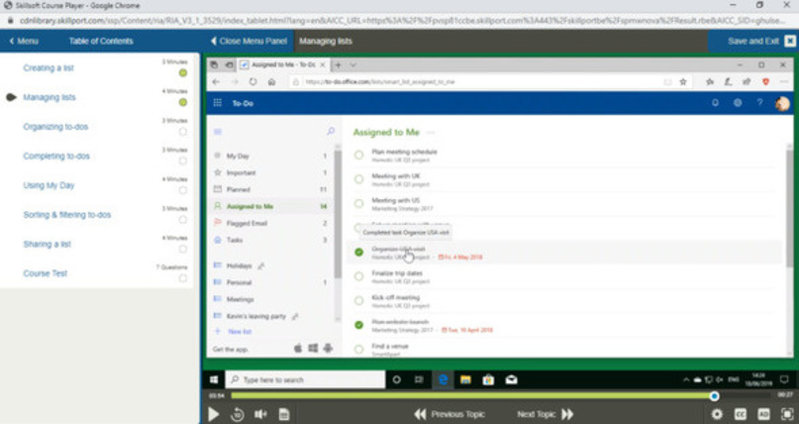The width and height of the screenshot is (799, 424).
Task: Select the Flagged Email list
Action: click(272, 223)
